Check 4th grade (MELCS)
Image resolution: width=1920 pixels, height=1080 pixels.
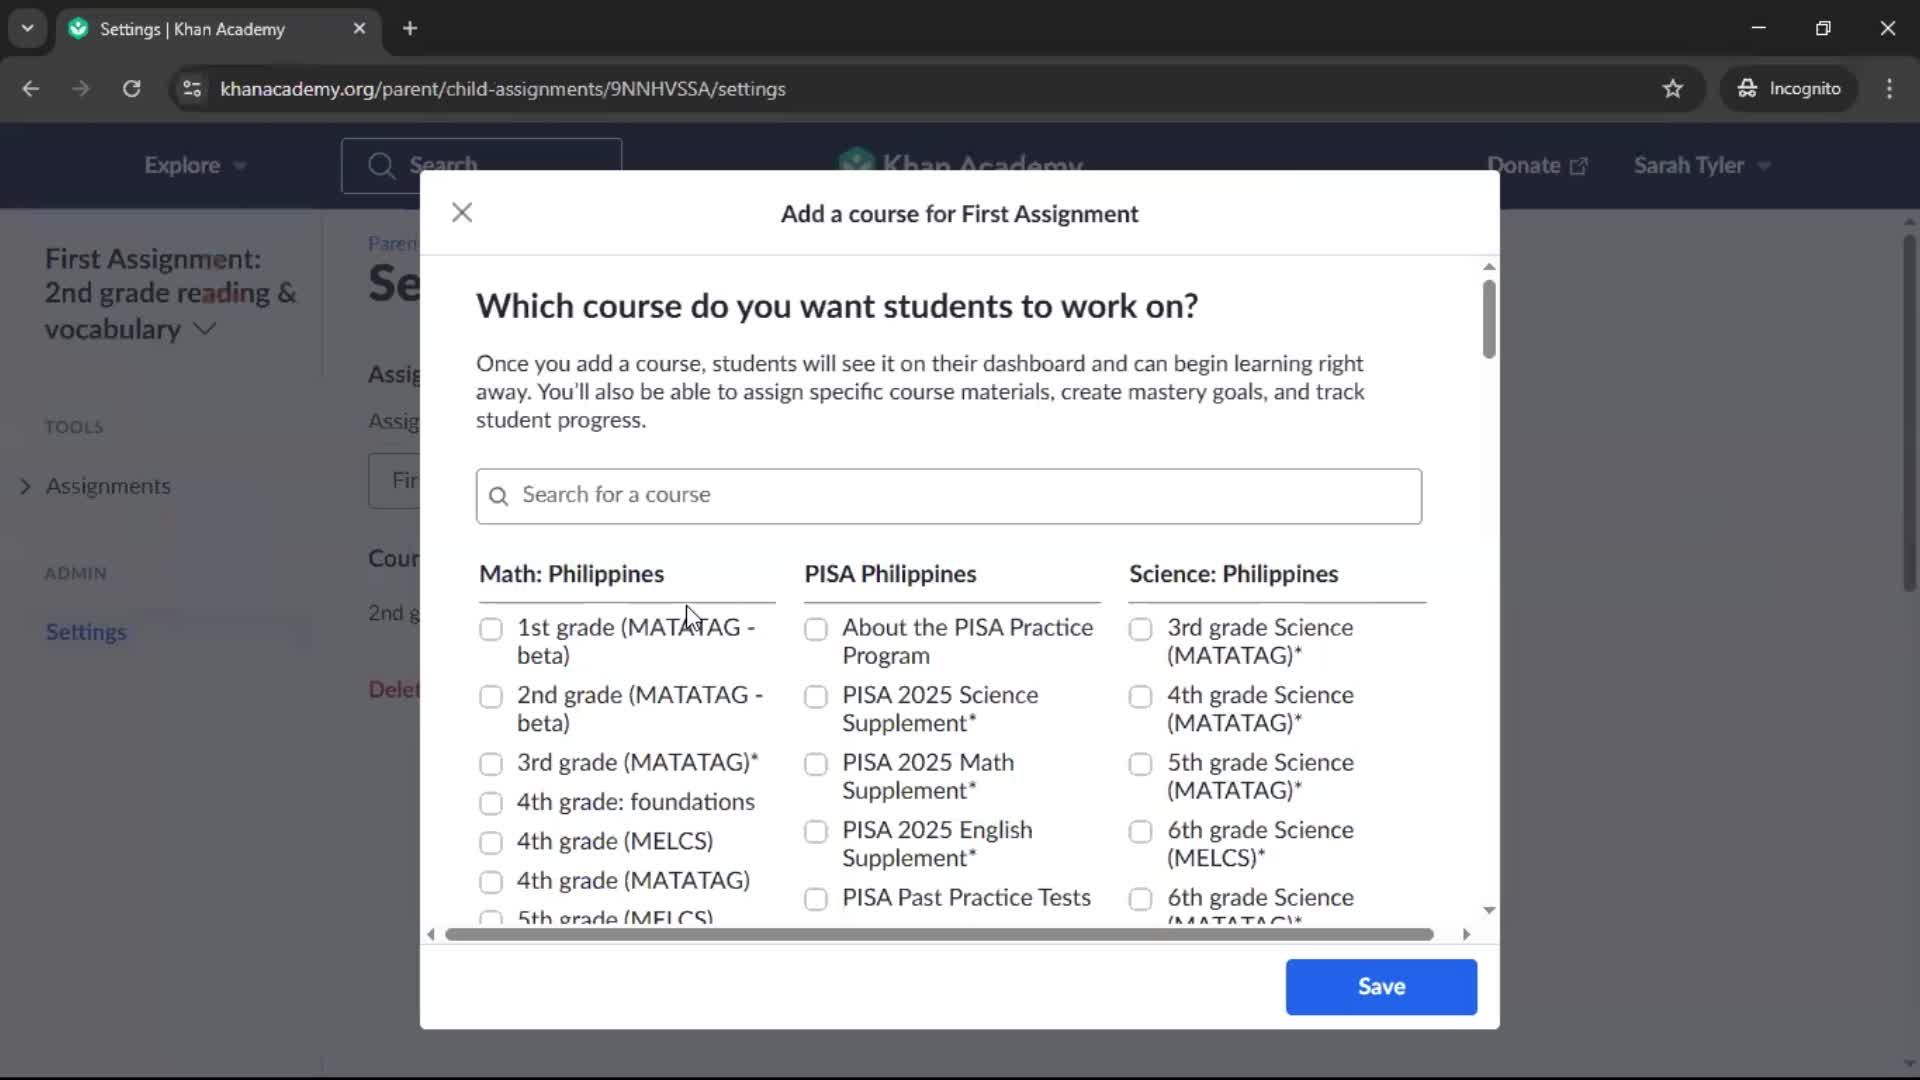pos(490,843)
